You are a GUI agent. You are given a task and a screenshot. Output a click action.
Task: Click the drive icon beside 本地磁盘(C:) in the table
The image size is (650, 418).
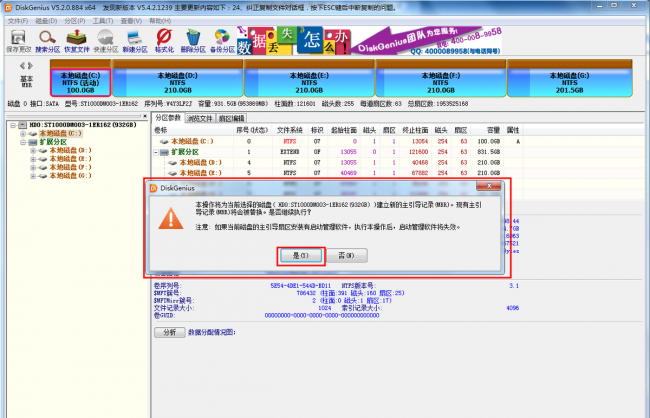[x=164, y=141]
